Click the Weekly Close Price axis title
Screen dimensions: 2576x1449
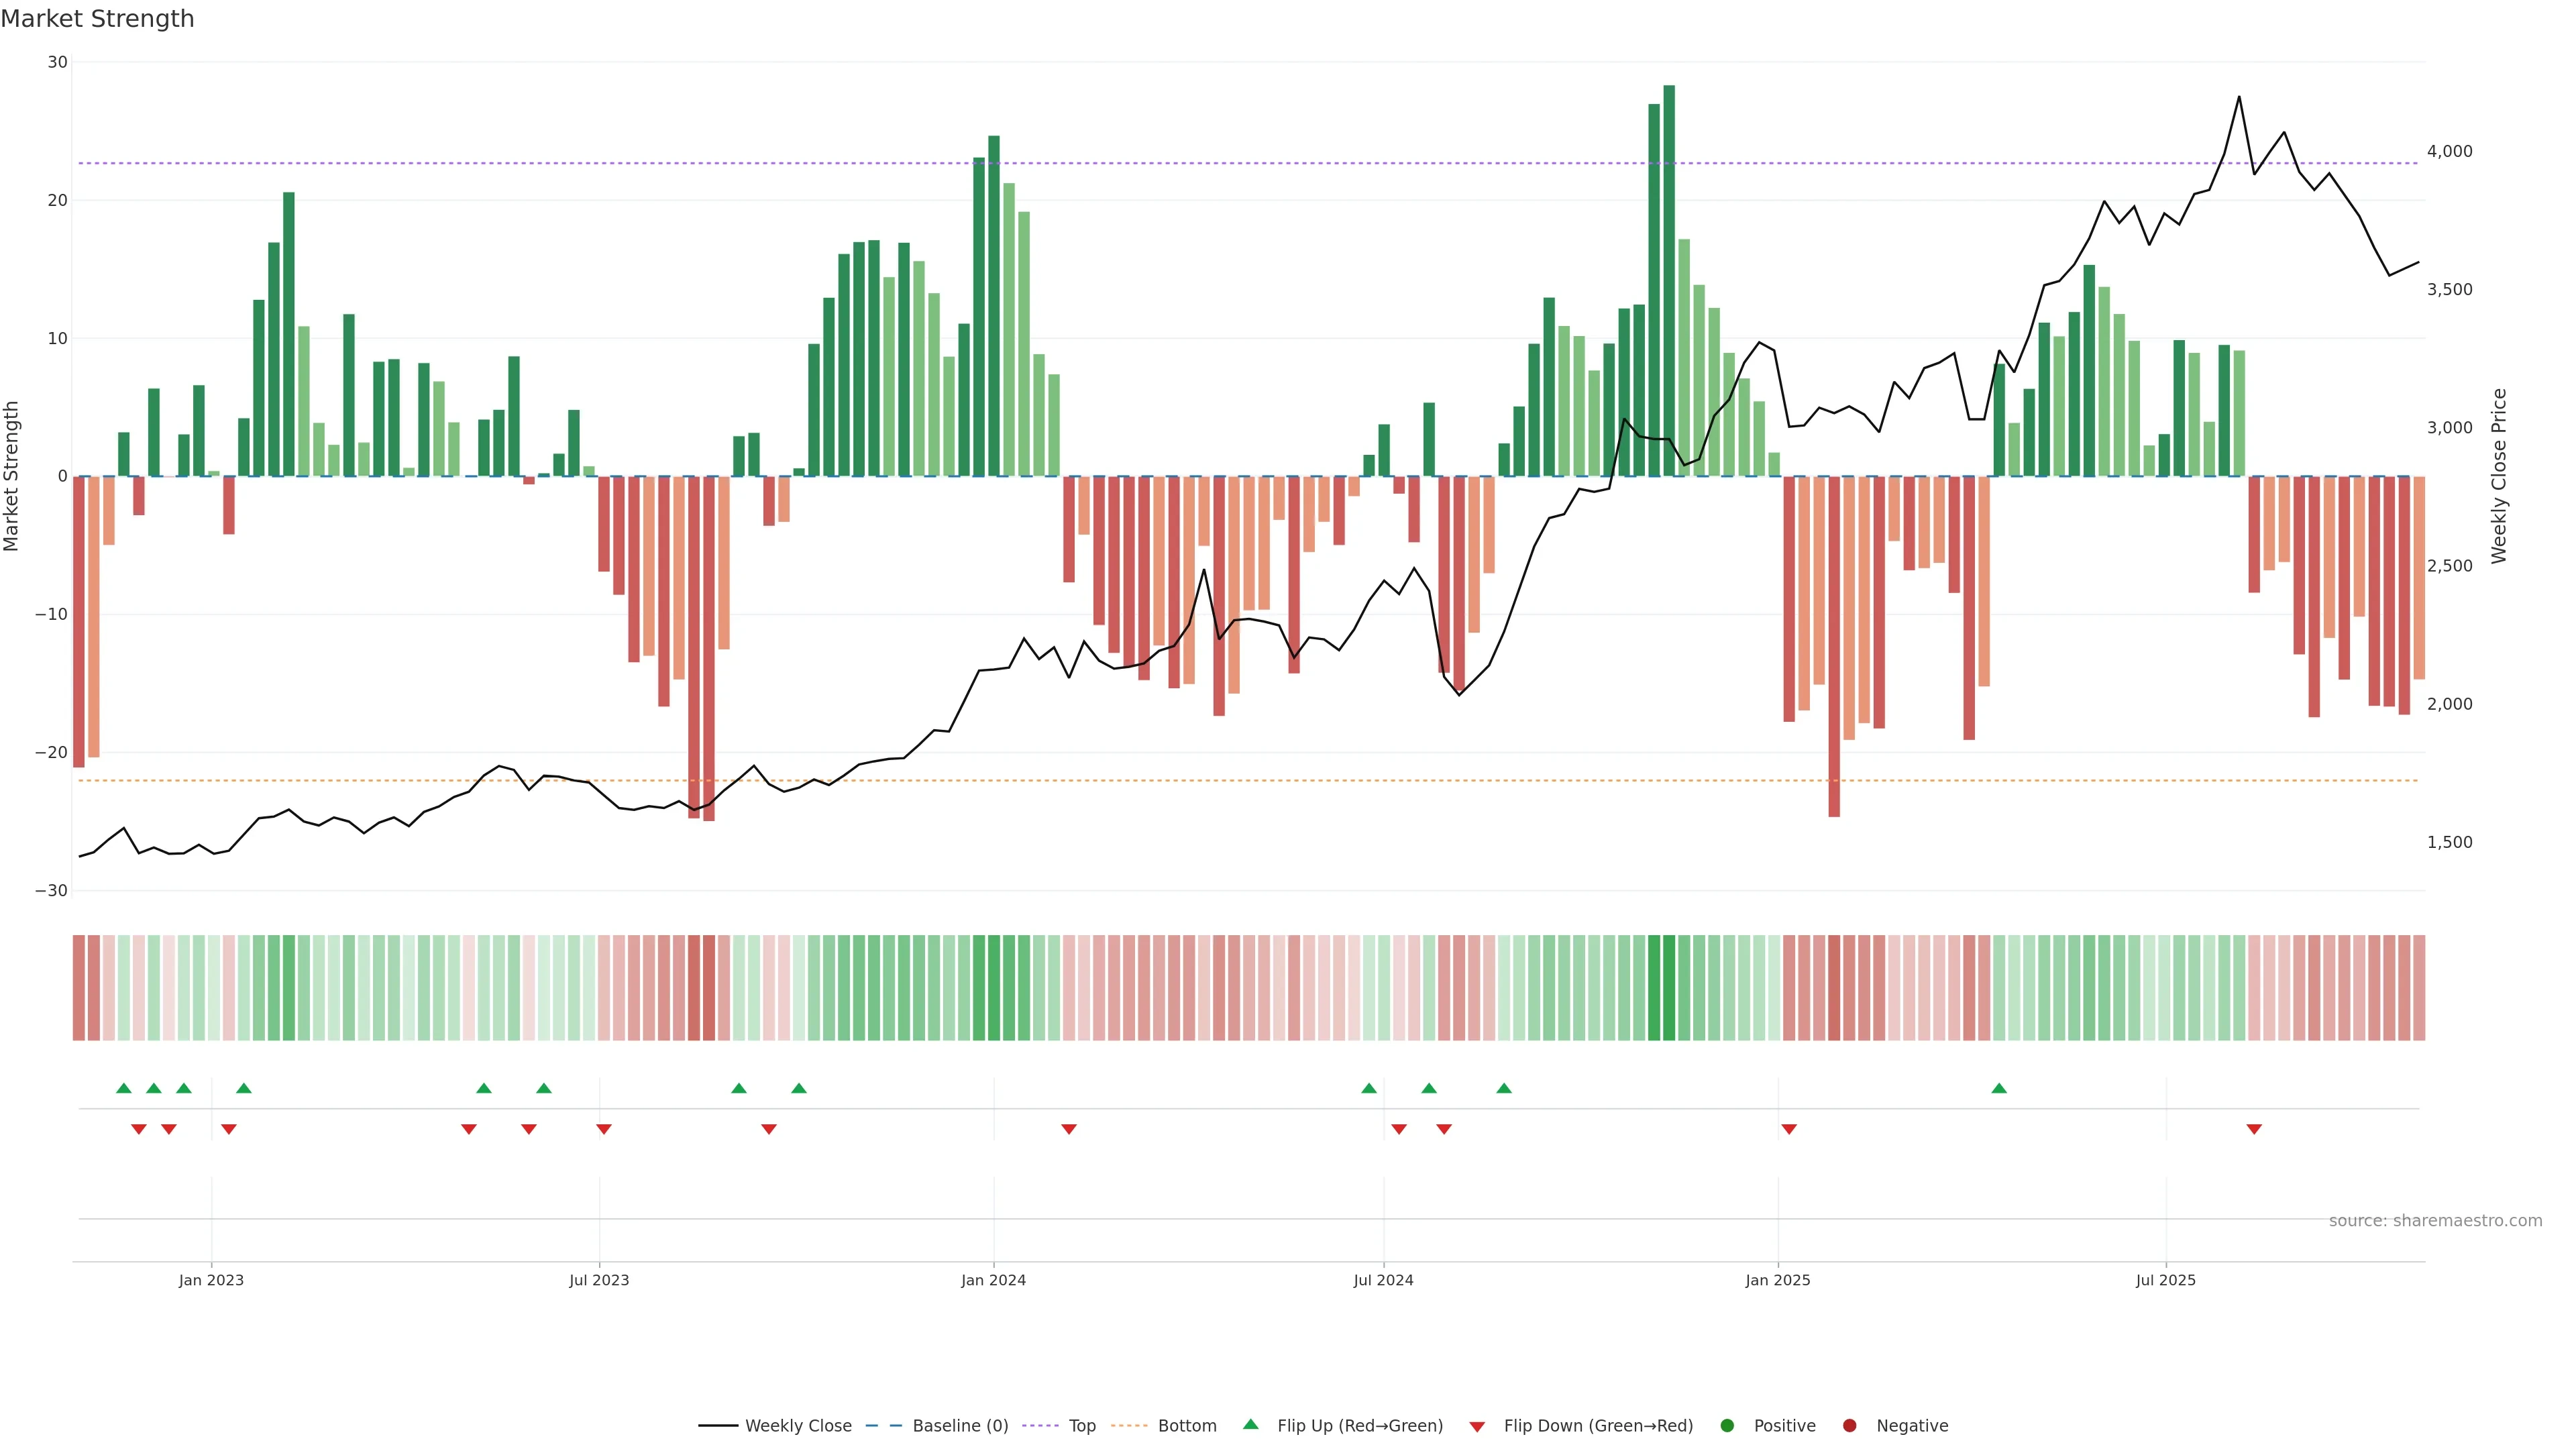click(2499, 476)
